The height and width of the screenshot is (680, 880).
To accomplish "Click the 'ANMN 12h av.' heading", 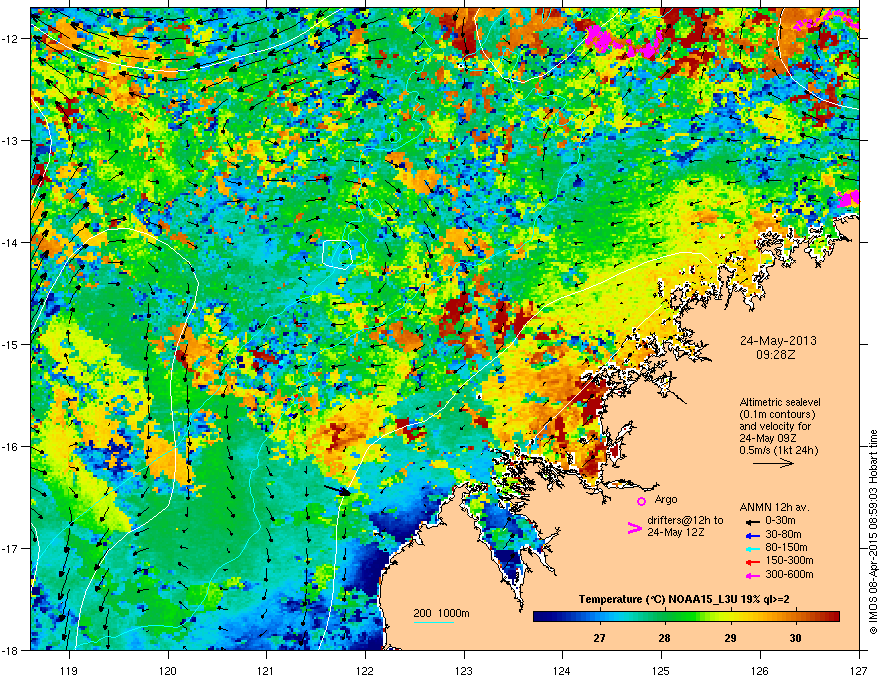I will 774,507.
